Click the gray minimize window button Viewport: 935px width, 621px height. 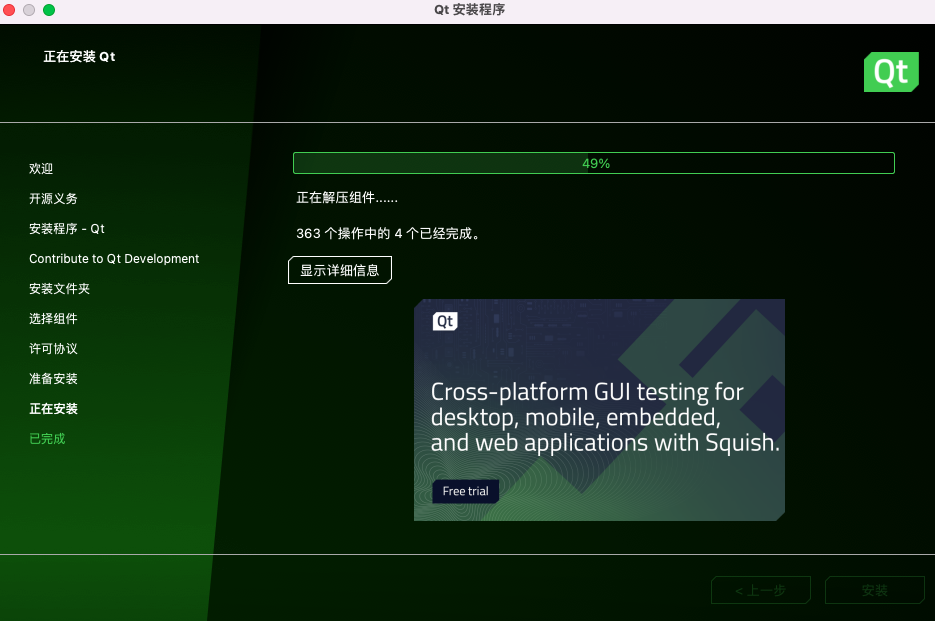[29, 10]
